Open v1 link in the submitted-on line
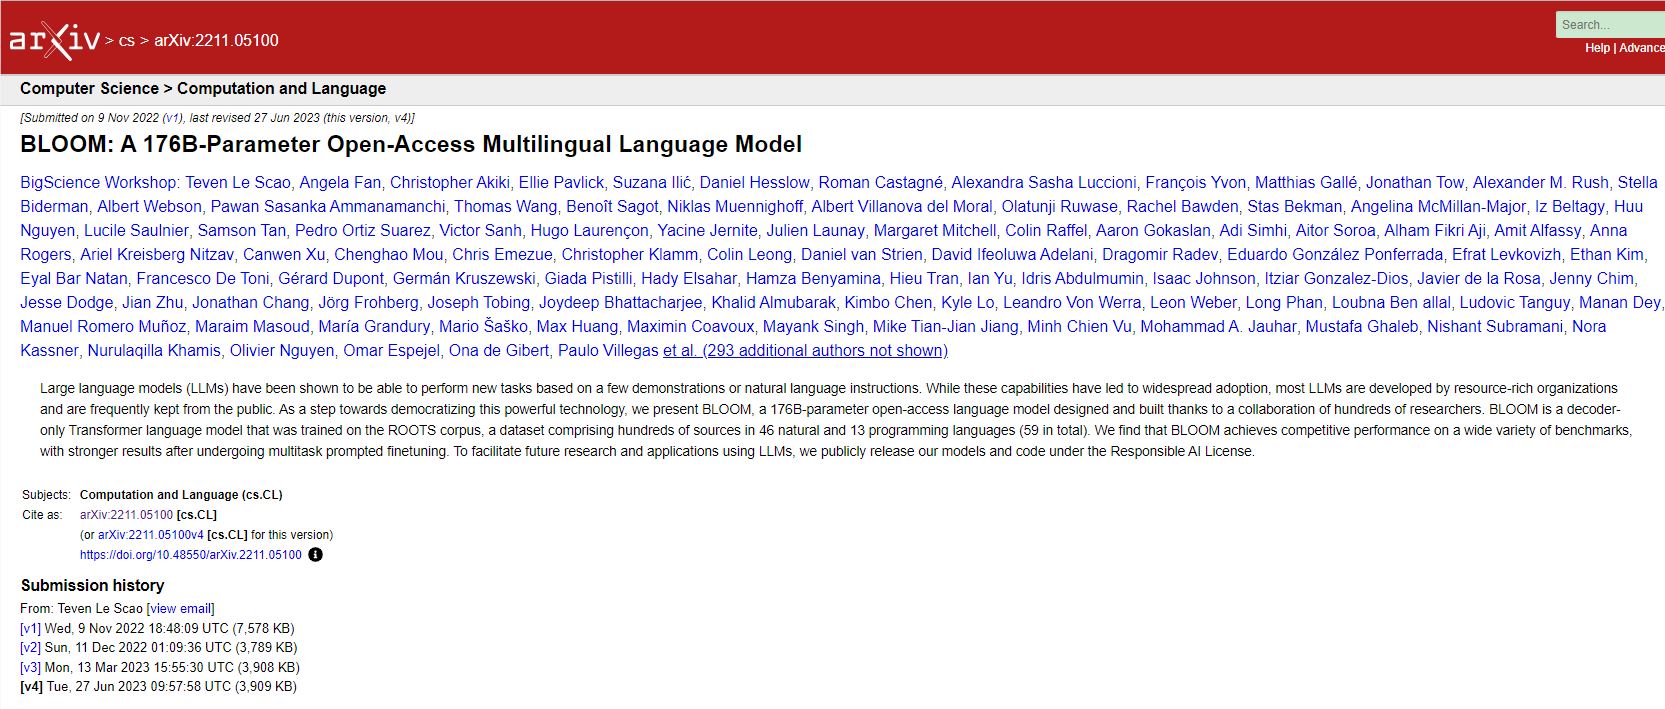1665x709 pixels. click(173, 118)
